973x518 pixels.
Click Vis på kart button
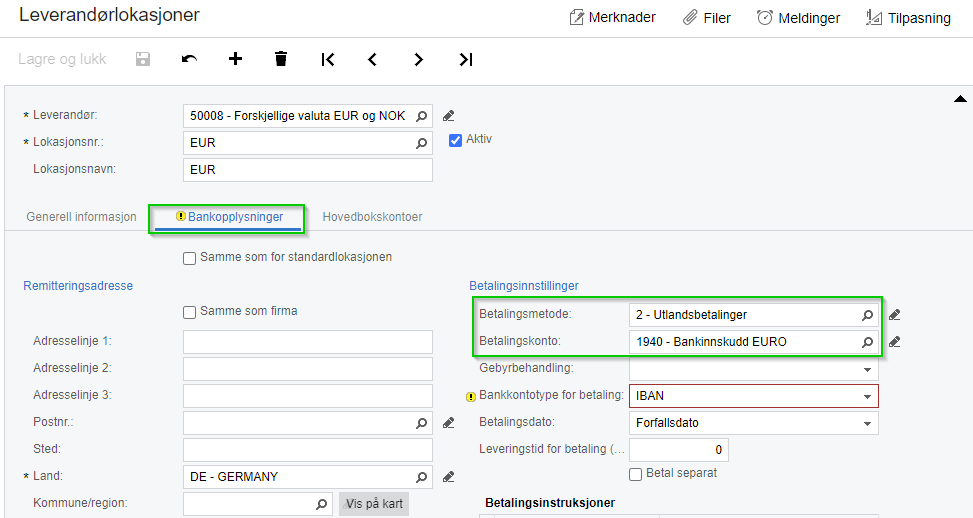[374, 504]
